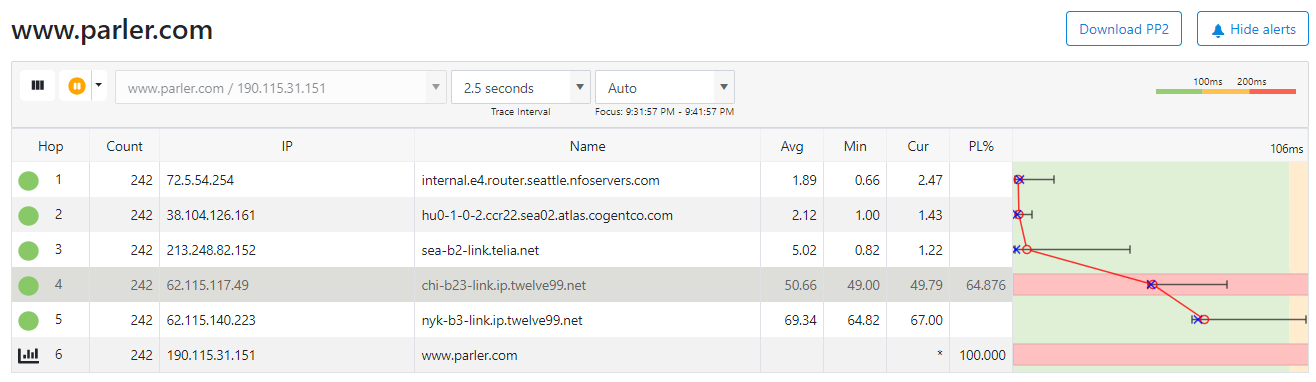Click the red segment of latency legend bar

point(1272,92)
